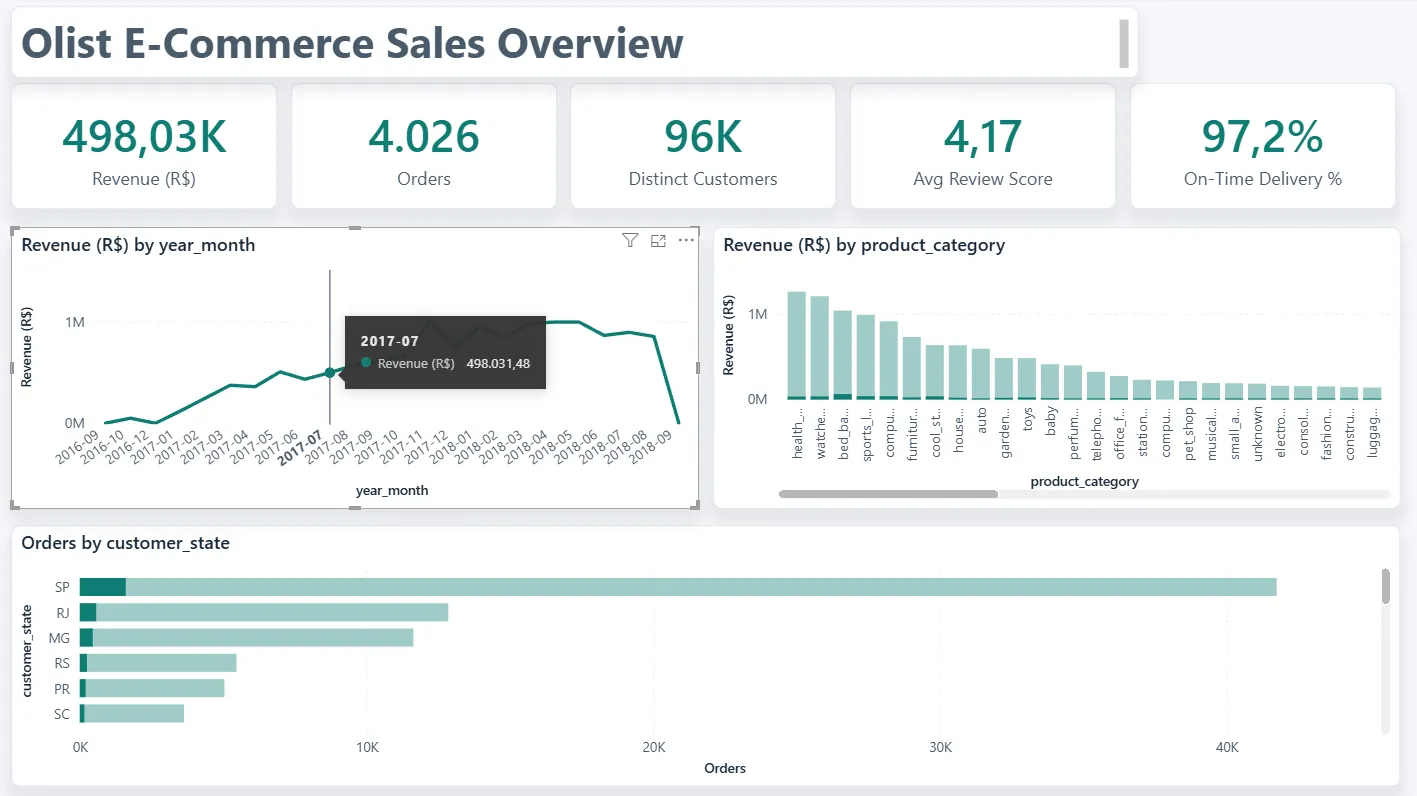Select the bed_ba… bar in the product category chart
This screenshot has height=796, width=1417.
pyautogui.click(x=843, y=355)
